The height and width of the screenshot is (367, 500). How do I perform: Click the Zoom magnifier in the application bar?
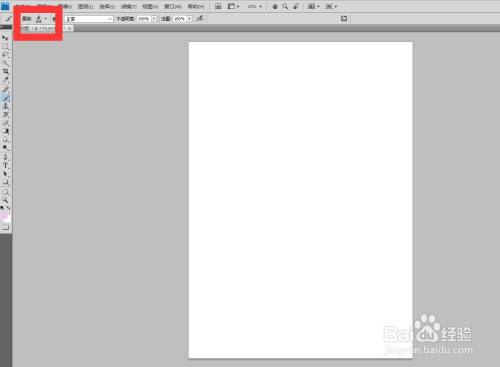(x=285, y=6)
